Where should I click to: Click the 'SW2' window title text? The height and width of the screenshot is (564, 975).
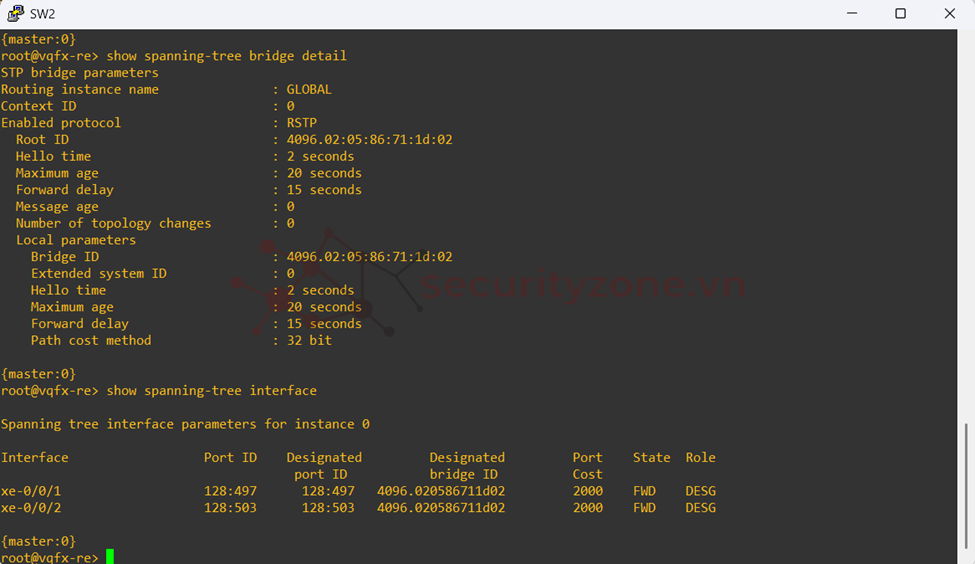(x=42, y=14)
